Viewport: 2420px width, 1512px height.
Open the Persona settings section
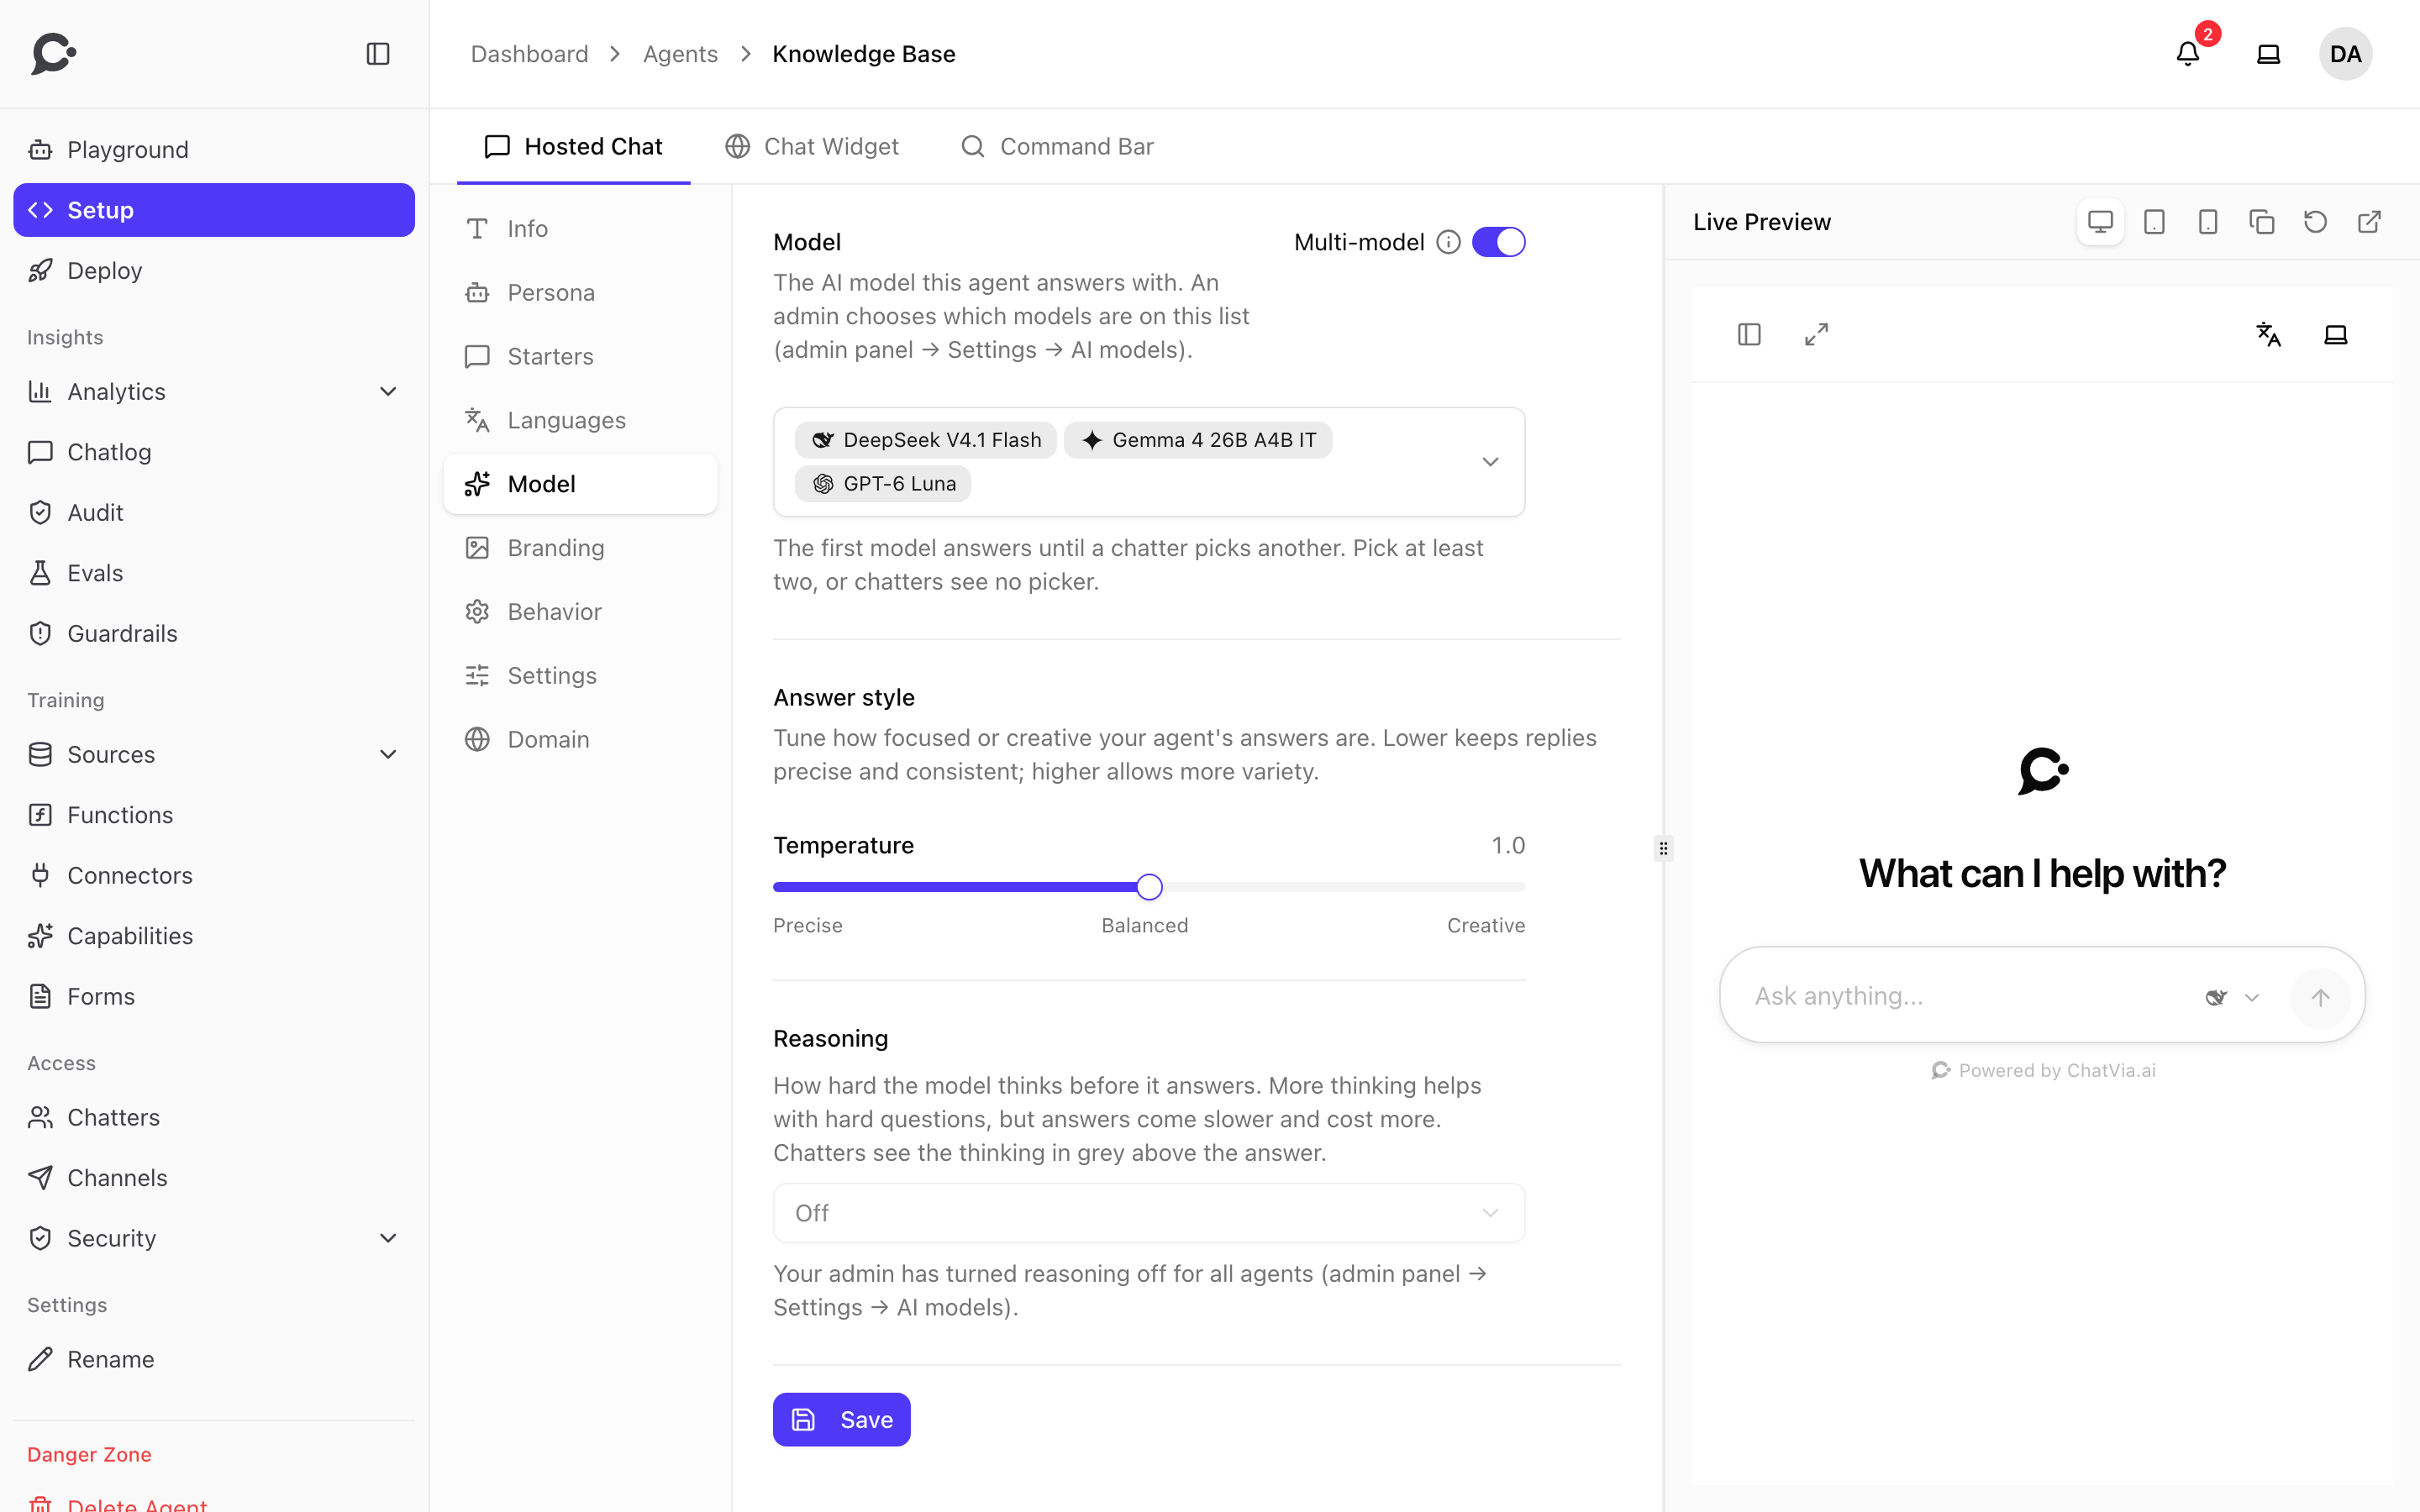pos(580,293)
